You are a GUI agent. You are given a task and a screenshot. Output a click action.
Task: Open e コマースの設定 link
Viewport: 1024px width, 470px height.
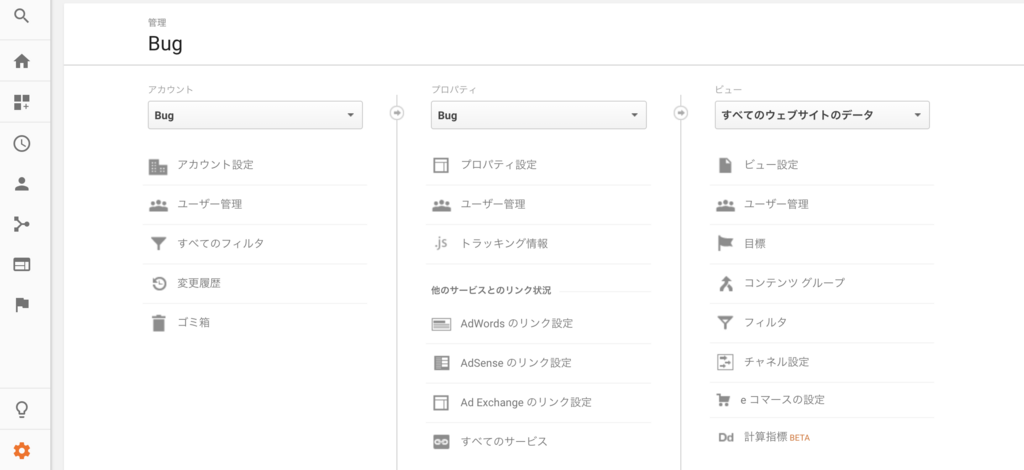[x=782, y=400]
